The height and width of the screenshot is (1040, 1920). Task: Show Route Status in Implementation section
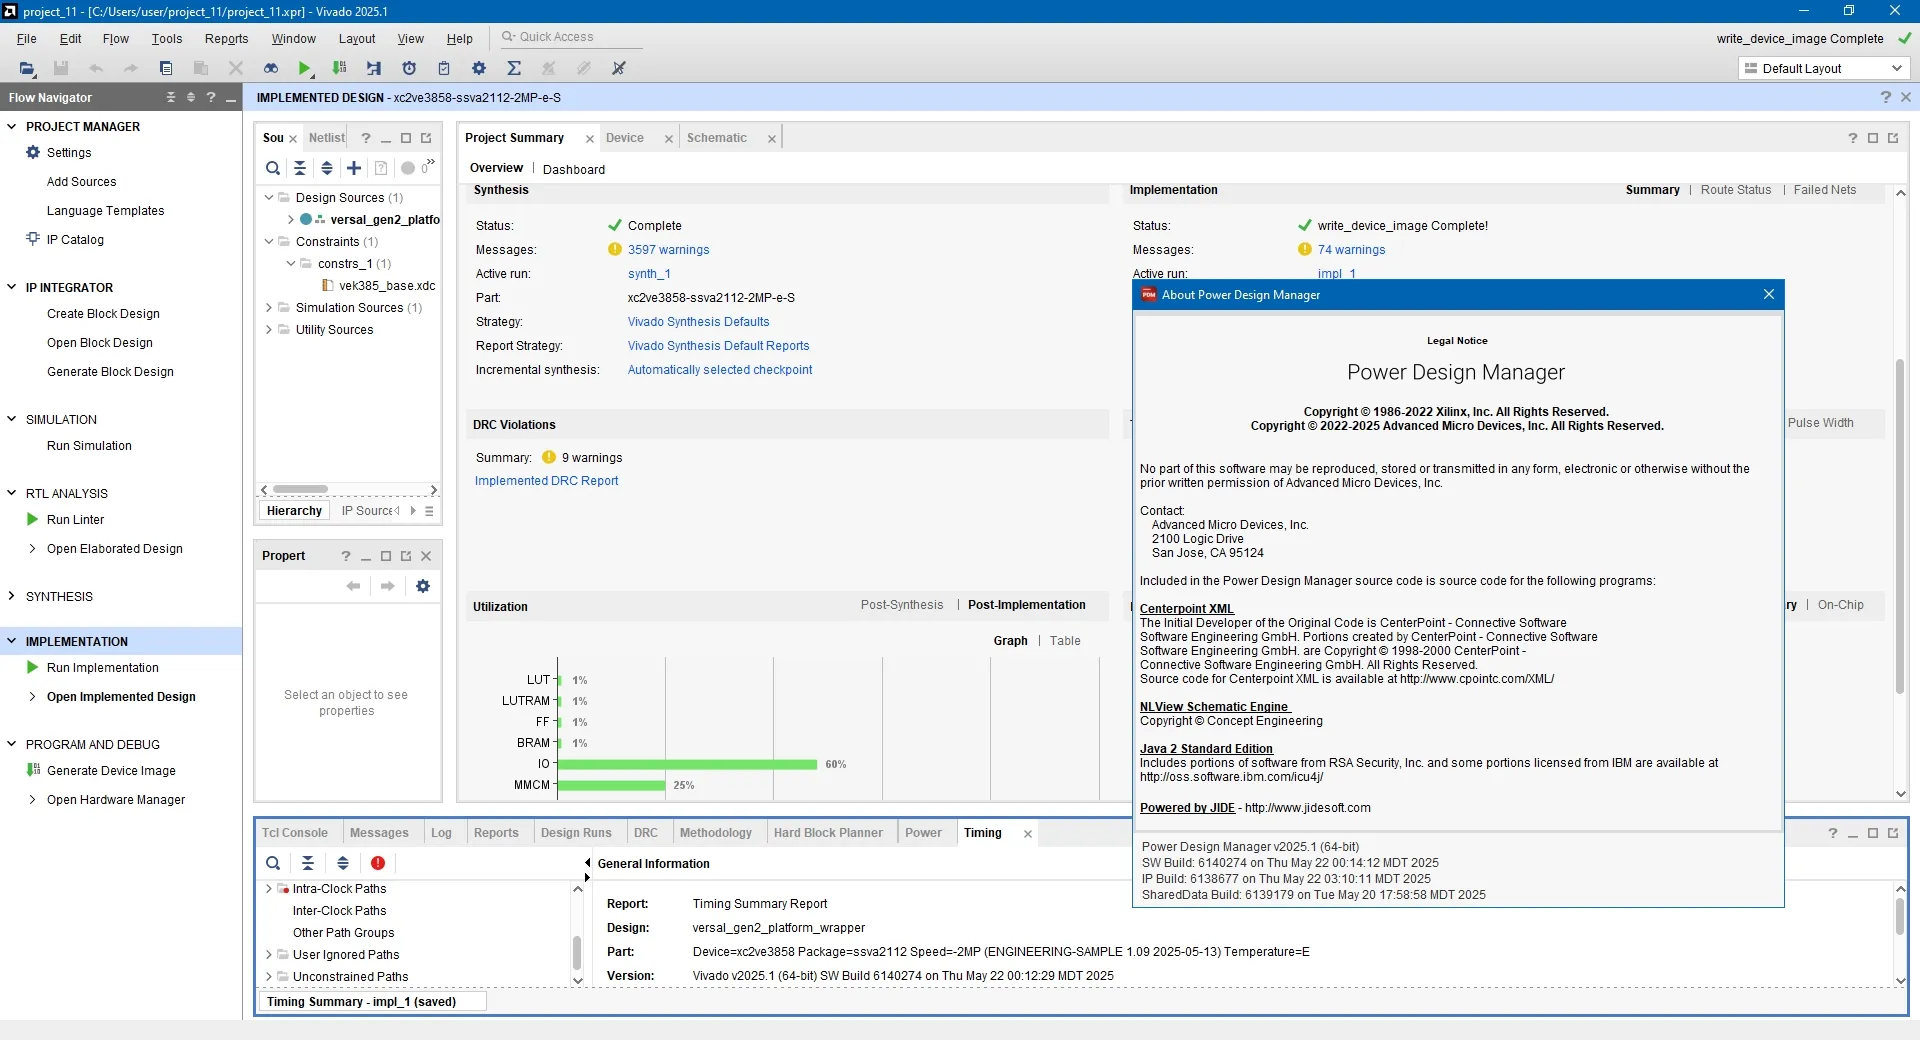pos(1736,190)
